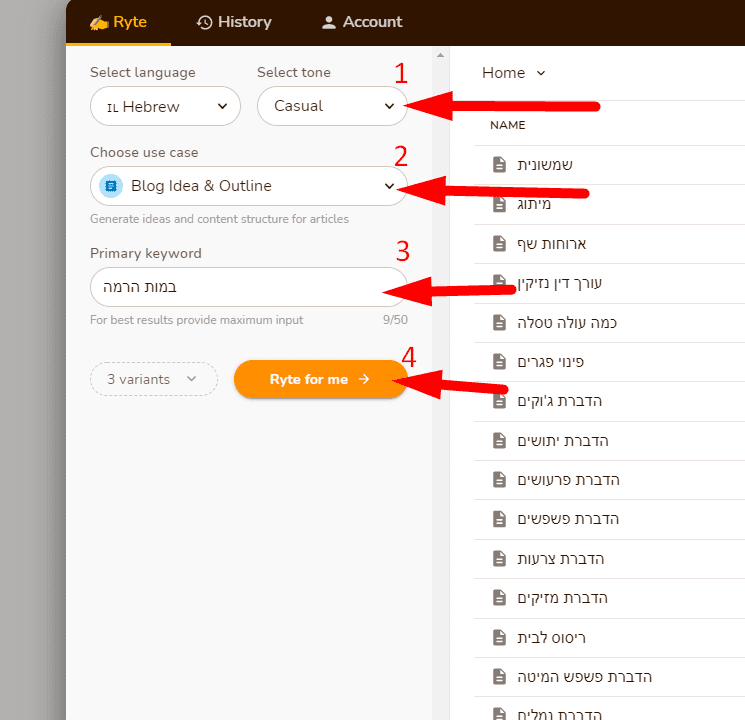Open the document icon for הדברת פשפש המיטה
Viewport: 745px width, 720px height.
coord(499,677)
